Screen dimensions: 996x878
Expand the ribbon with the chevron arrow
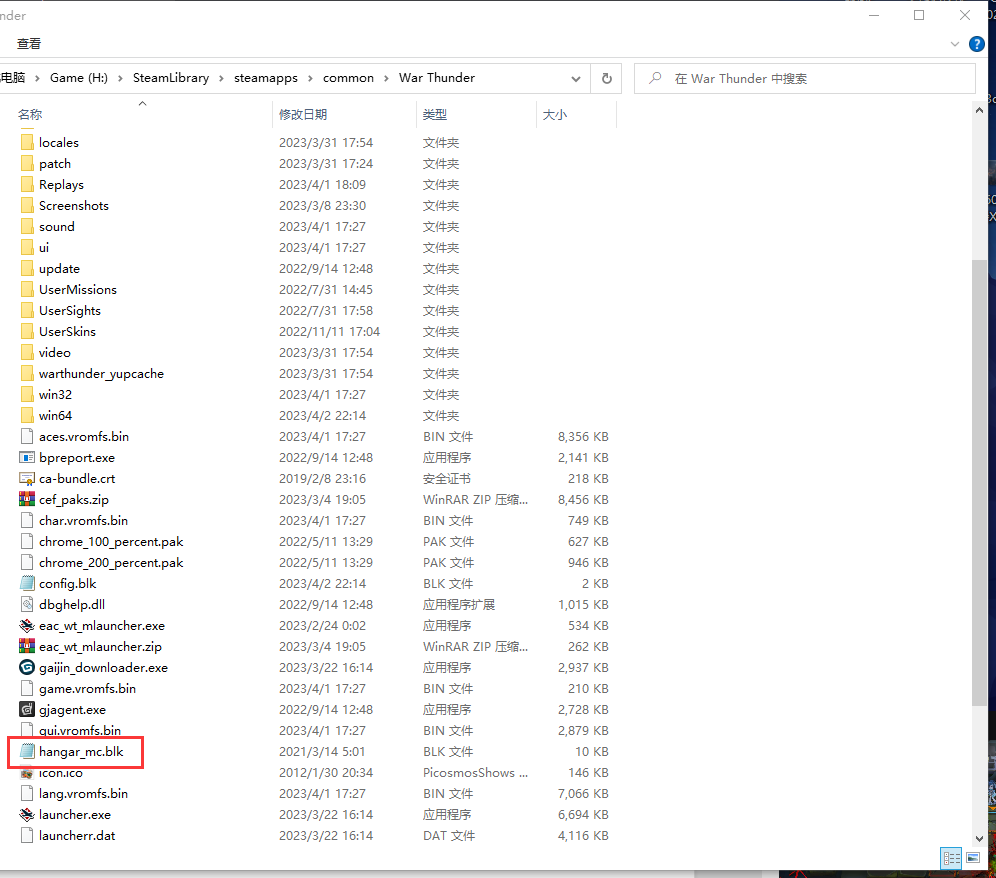coord(954,44)
